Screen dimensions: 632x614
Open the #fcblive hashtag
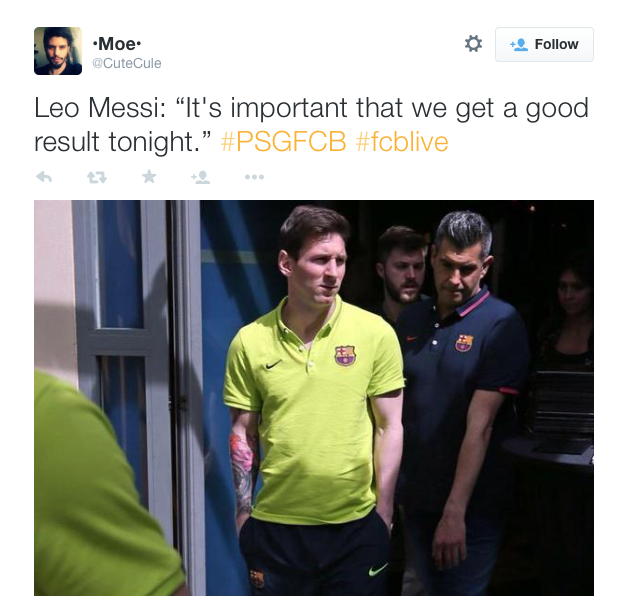[x=402, y=142]
